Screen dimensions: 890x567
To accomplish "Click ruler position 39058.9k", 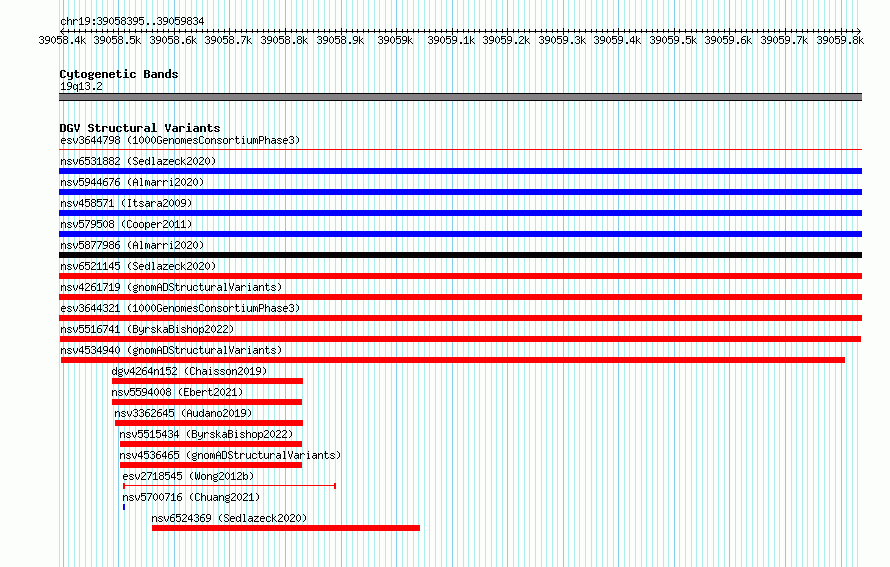I will point(340,40).
